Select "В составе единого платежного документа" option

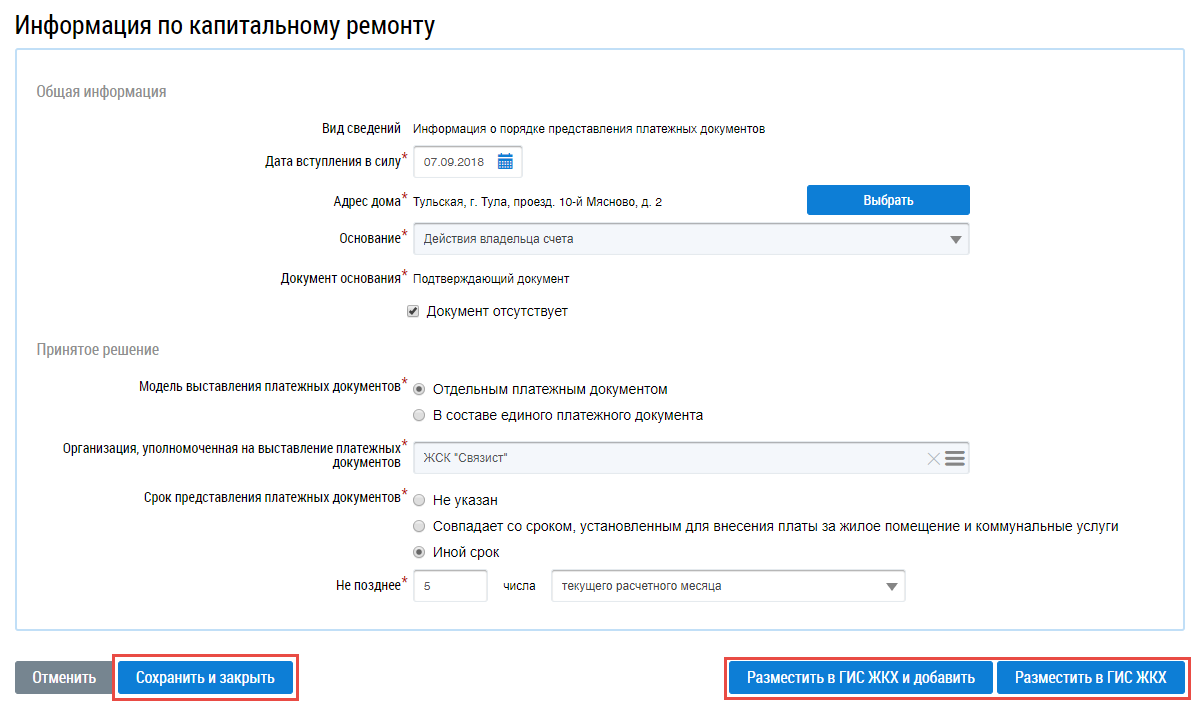(419, 415)
